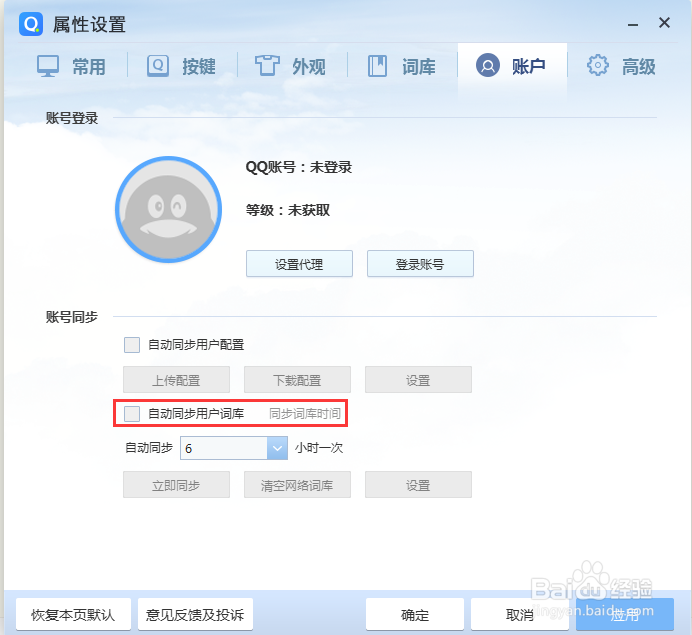The height and width of the screenshot is (635, 692).
Task: Click the 清空网络词库 button
Action: tap(297, 485)
